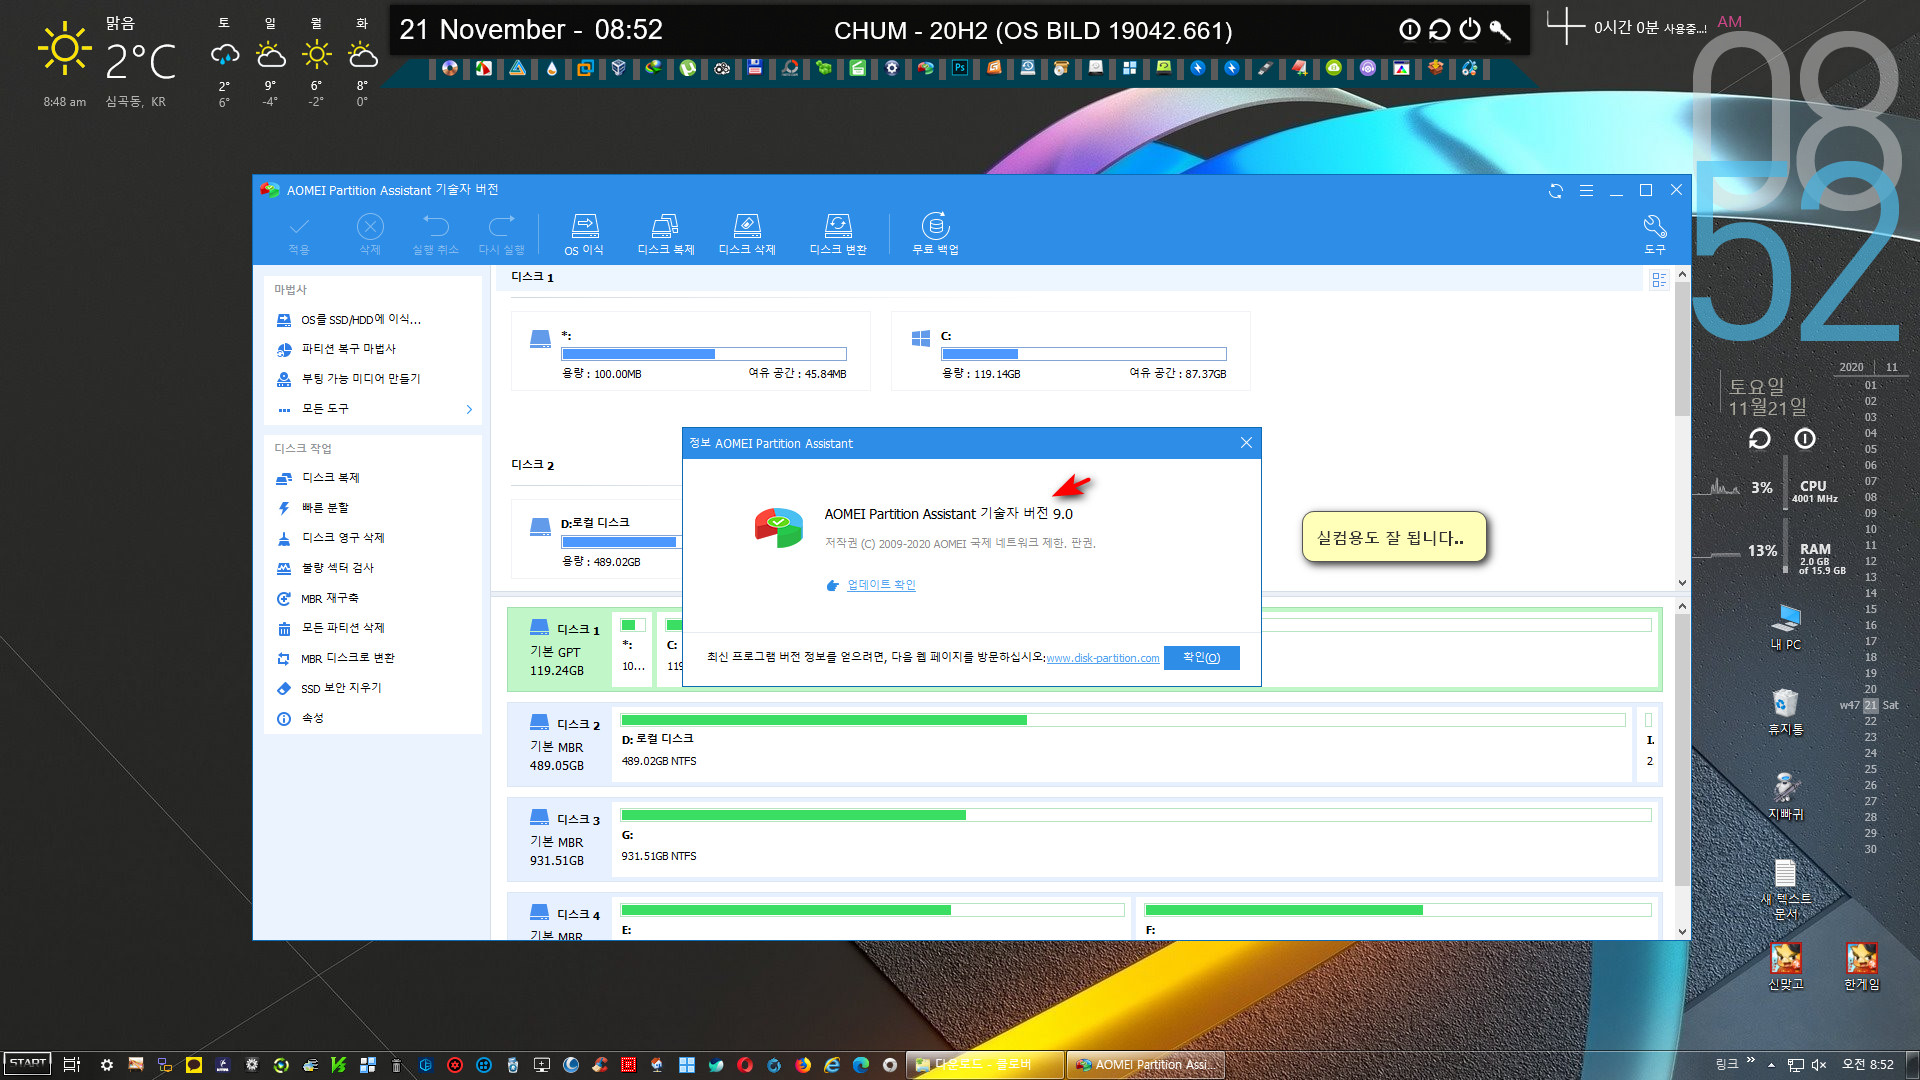This screenshot has width=1920, height=1080.
Task: Open the 도구 wrench menu in the toolbar
Action: click(x=1655, y=234)
